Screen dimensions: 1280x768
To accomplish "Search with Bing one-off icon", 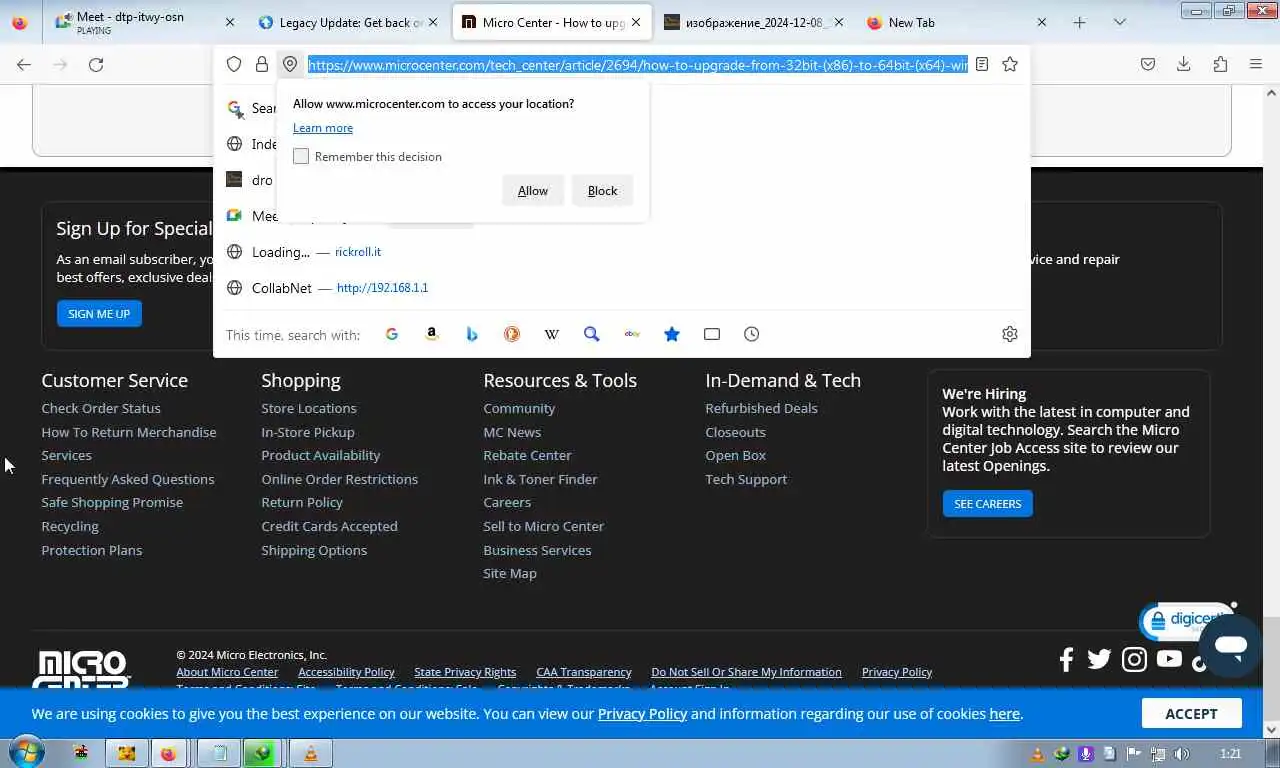I will point(472,334).
